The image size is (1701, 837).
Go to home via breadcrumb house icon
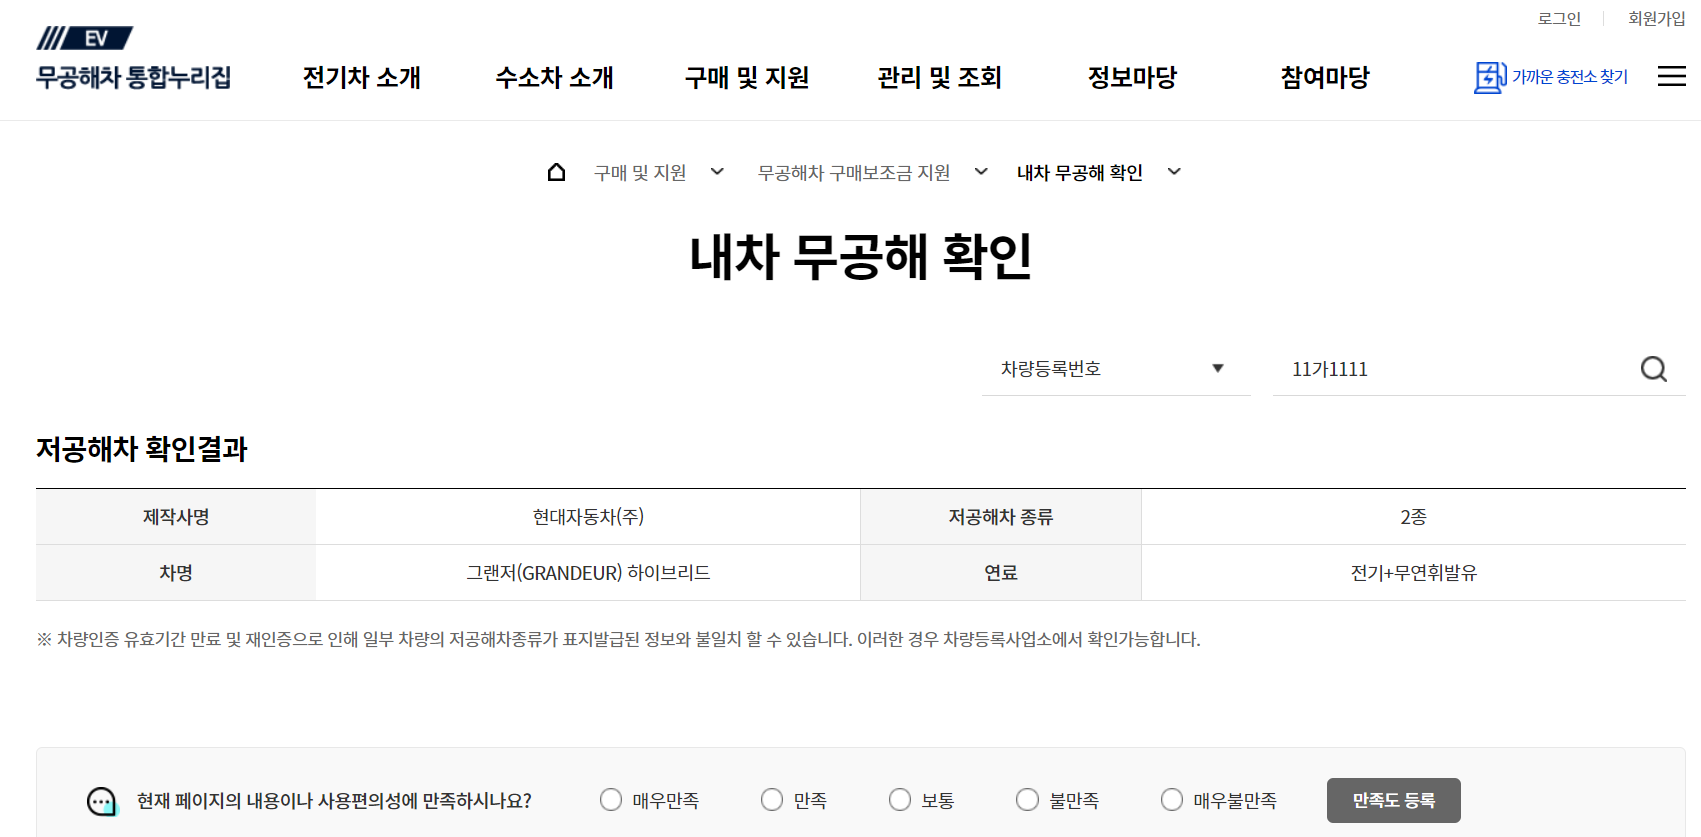pos(557,172)
